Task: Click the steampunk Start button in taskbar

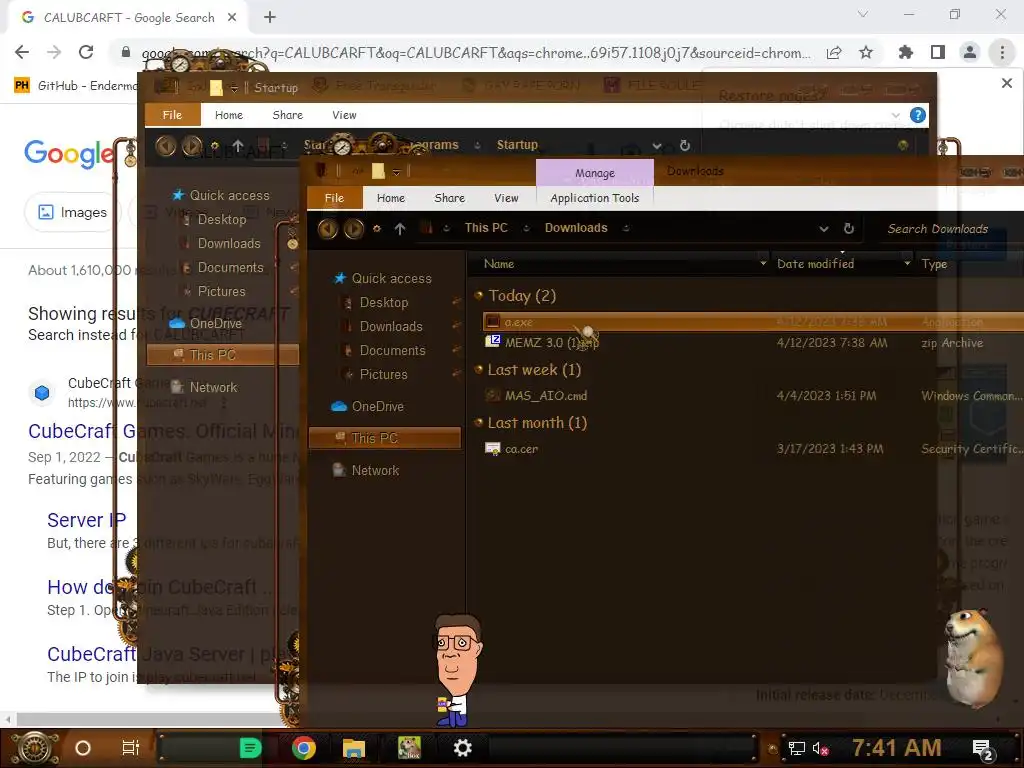Action: pos(35,748)
